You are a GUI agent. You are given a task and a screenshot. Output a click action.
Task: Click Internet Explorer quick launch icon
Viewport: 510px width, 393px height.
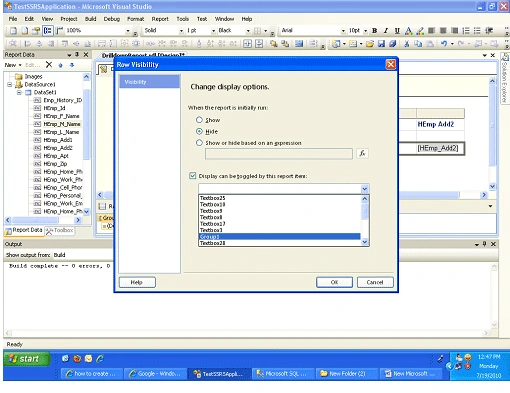[x=100, y=359]
